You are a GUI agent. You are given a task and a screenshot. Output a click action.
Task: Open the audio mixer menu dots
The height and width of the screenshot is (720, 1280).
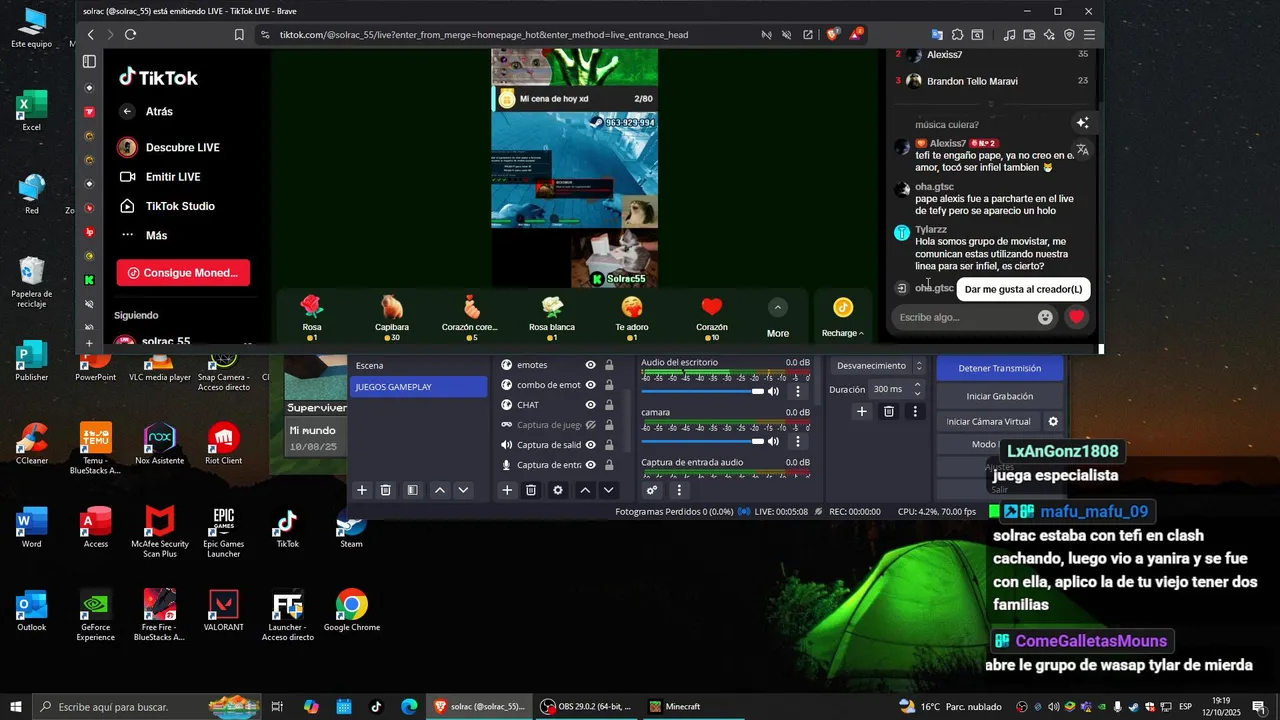679,490
